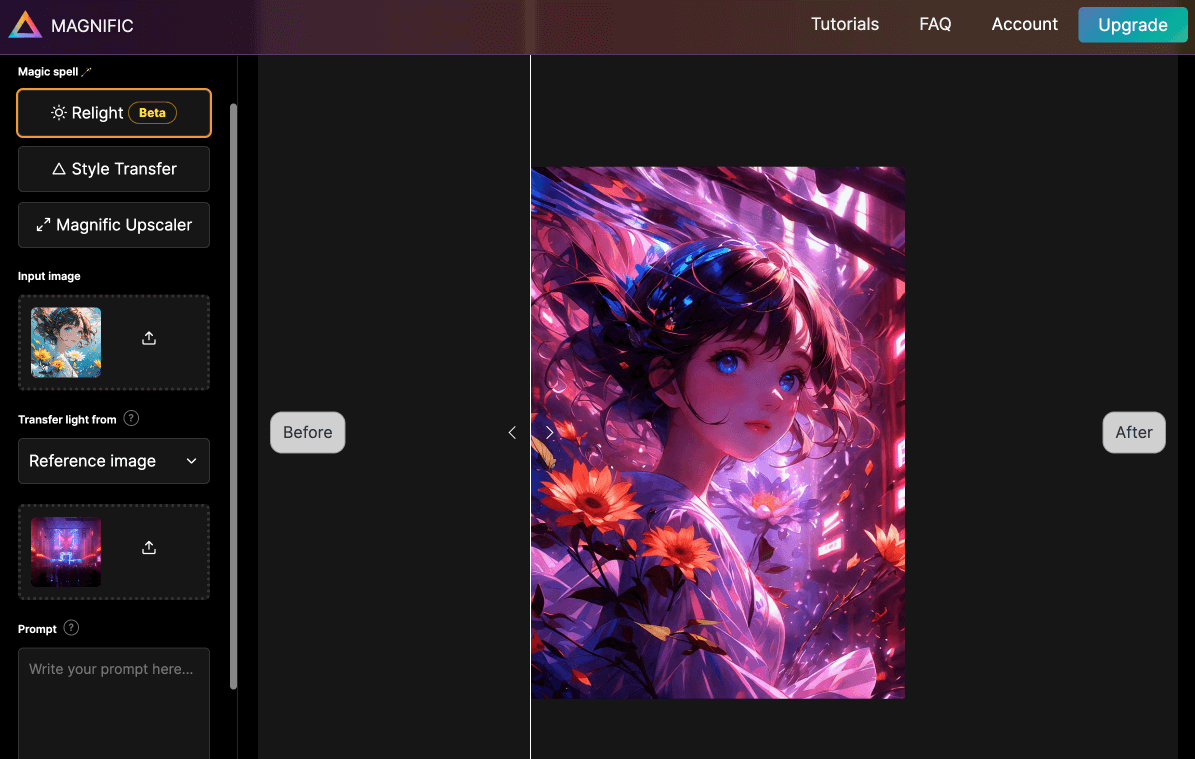Click the right arrow on comparison slider
Screen dimensions: 1195x759
[x=549, y=433]
